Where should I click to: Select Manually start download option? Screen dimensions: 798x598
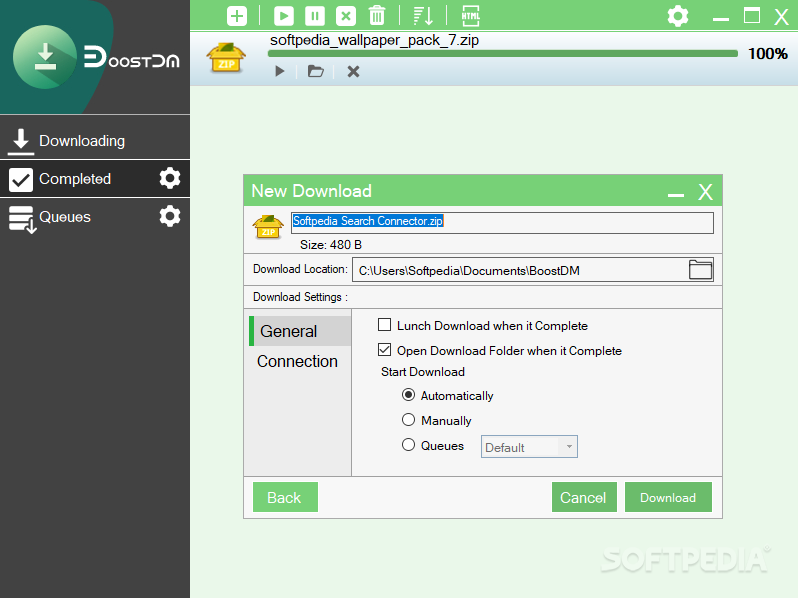408,419
